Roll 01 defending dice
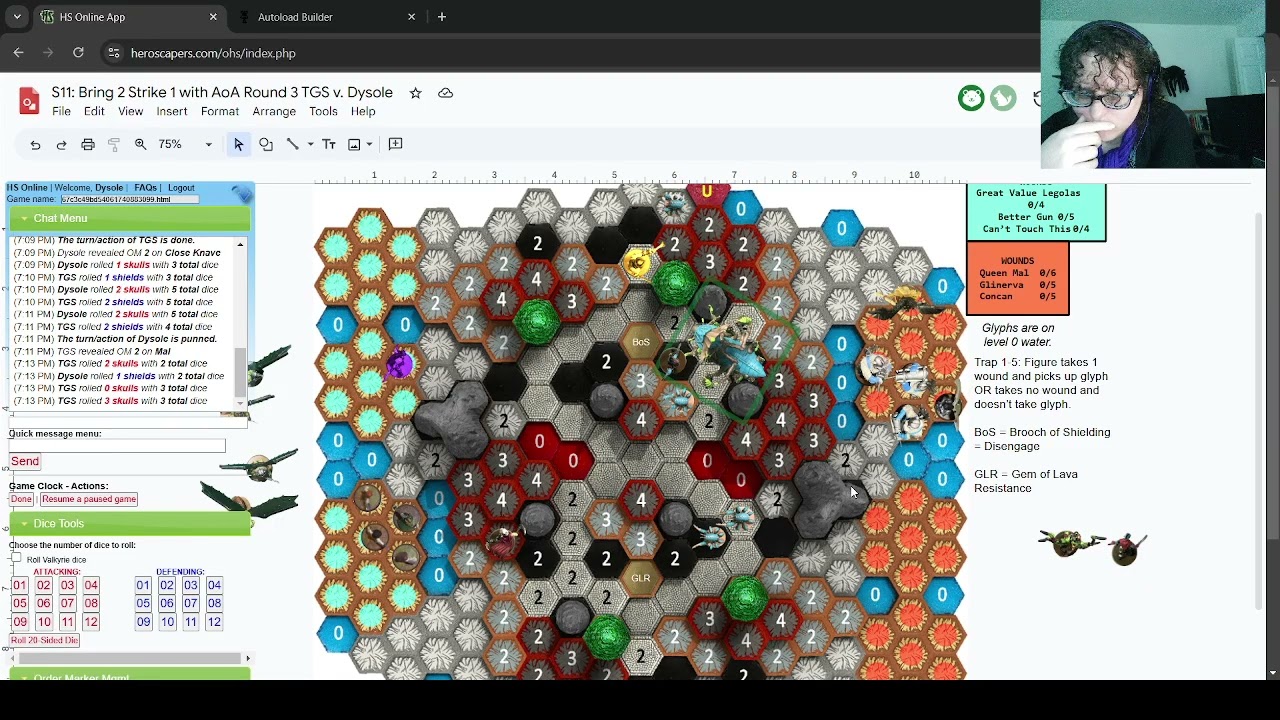The width and height of the screenshot is (1280, 720). click(x=143, y=585)
